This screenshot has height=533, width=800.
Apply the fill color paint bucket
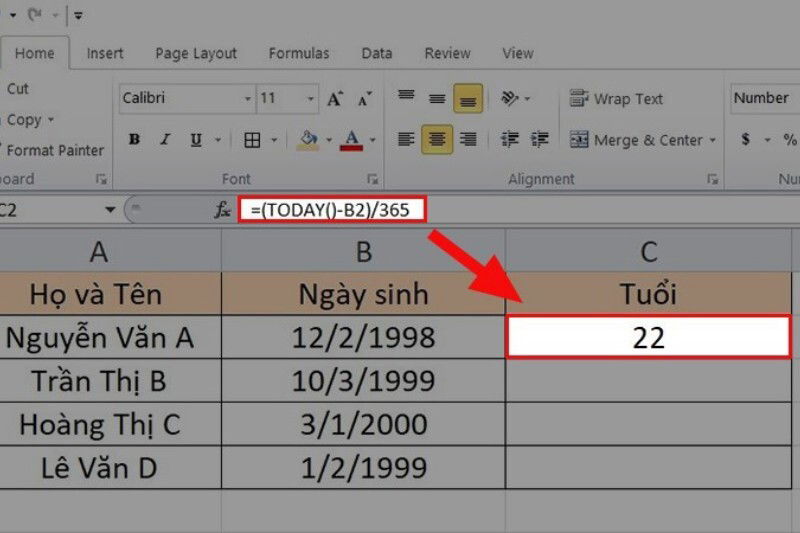(309, 139)
